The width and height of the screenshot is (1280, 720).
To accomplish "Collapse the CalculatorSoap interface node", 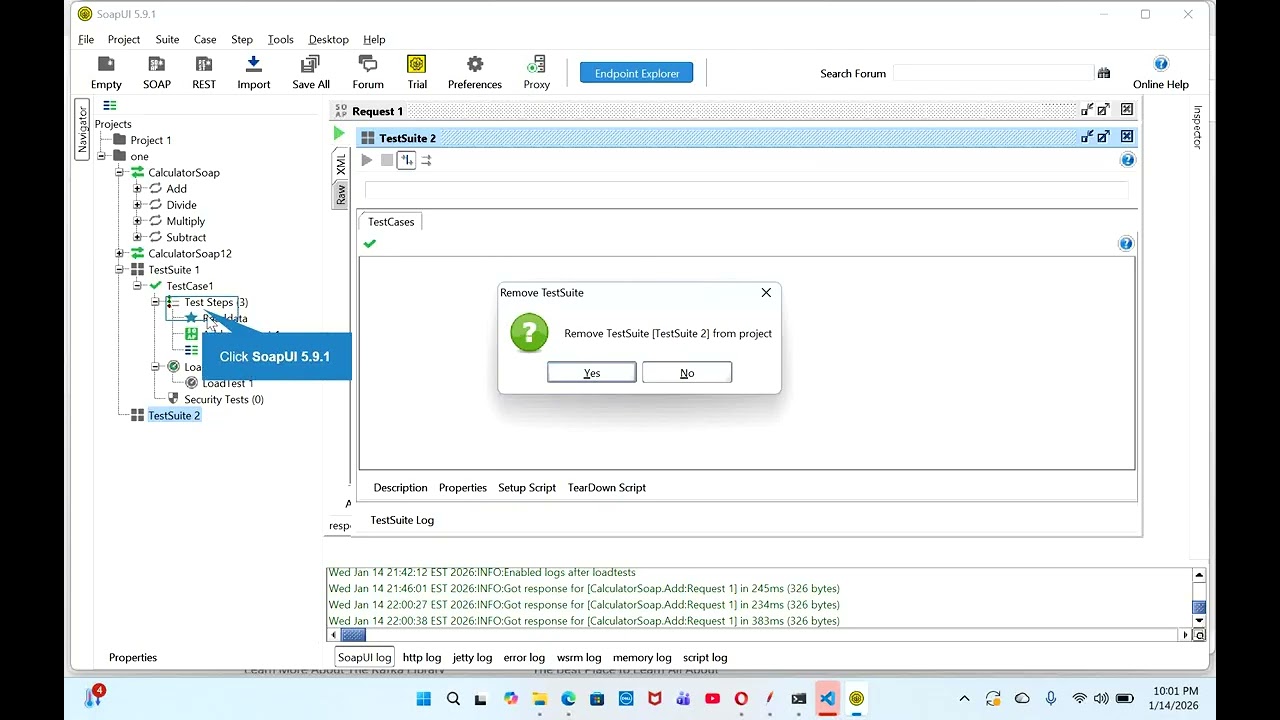I will (x=119, y=173).
